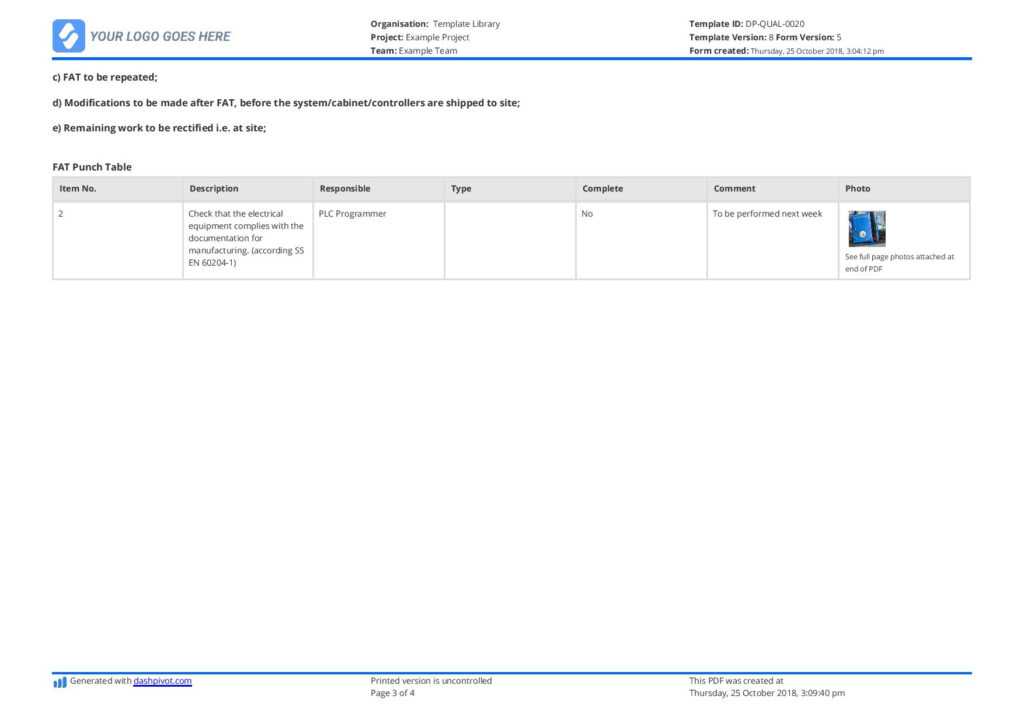
Task: Expand the Description column header
Action: pos(213,188)
